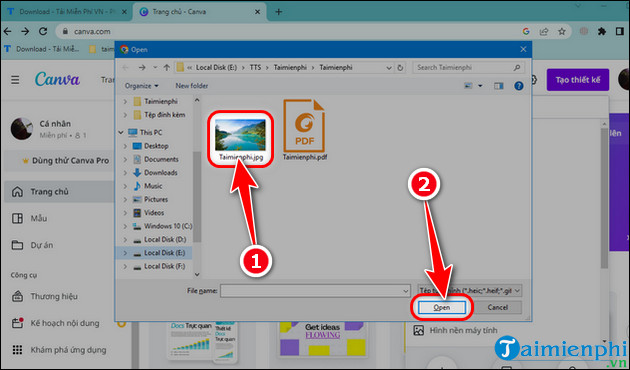Screen dimensions: 630x370
Task: Open the Organize dropdown menu
Action: click(x=141, y=86)
